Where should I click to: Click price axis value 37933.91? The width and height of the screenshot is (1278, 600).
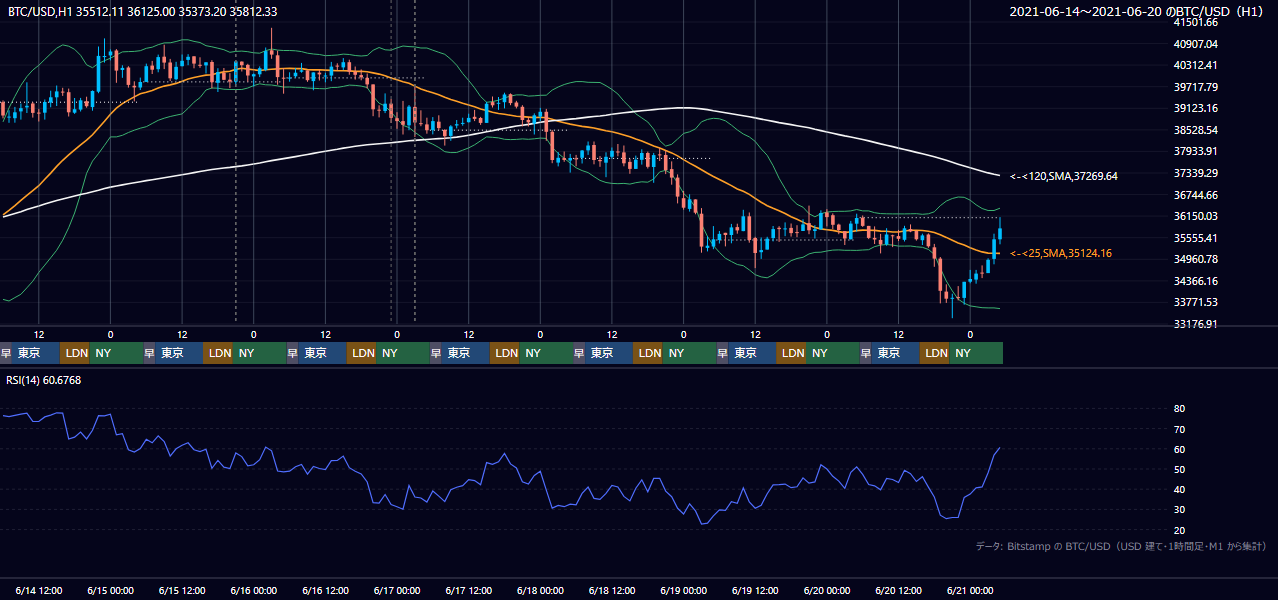[x=1195, y=151]
